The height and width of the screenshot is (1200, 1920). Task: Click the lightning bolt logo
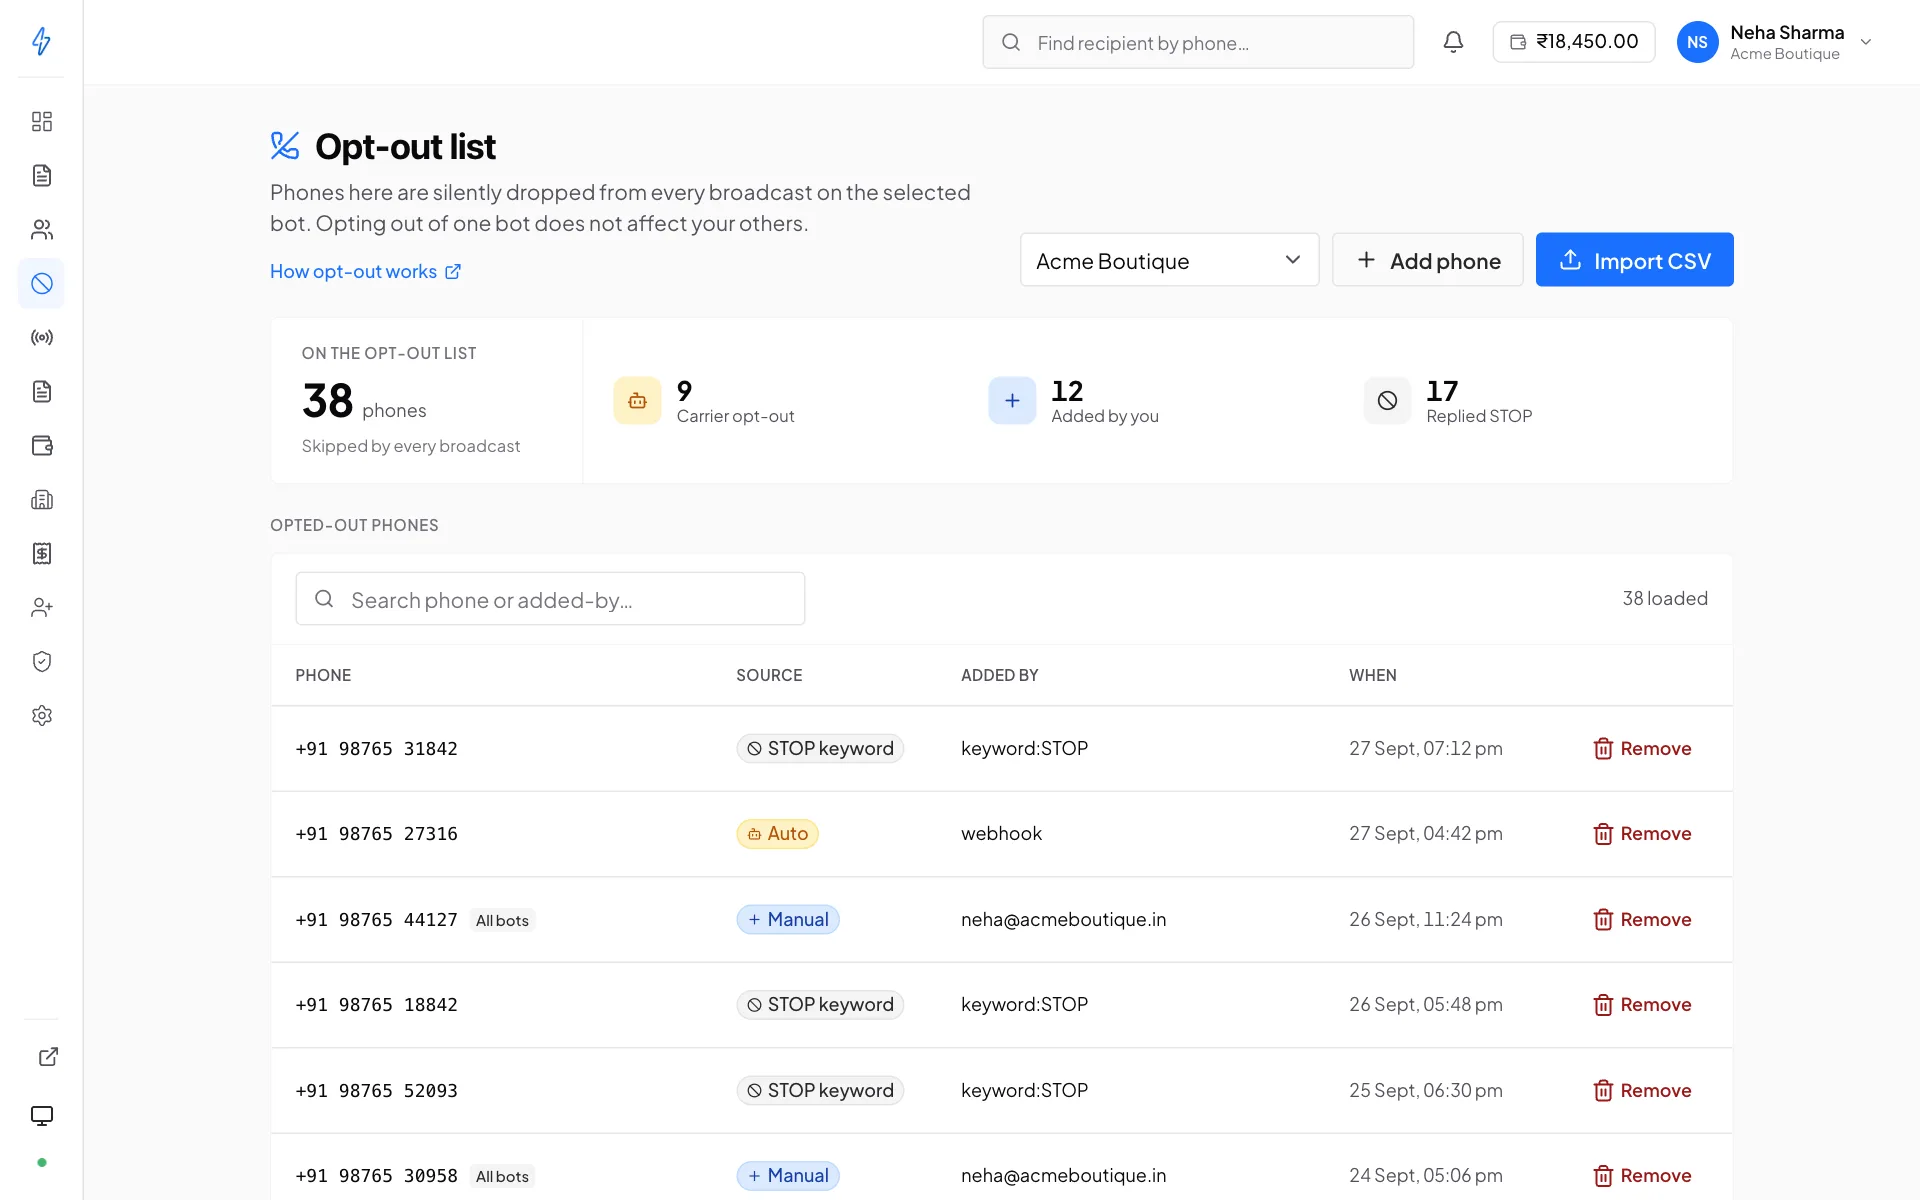coord(41,41)
